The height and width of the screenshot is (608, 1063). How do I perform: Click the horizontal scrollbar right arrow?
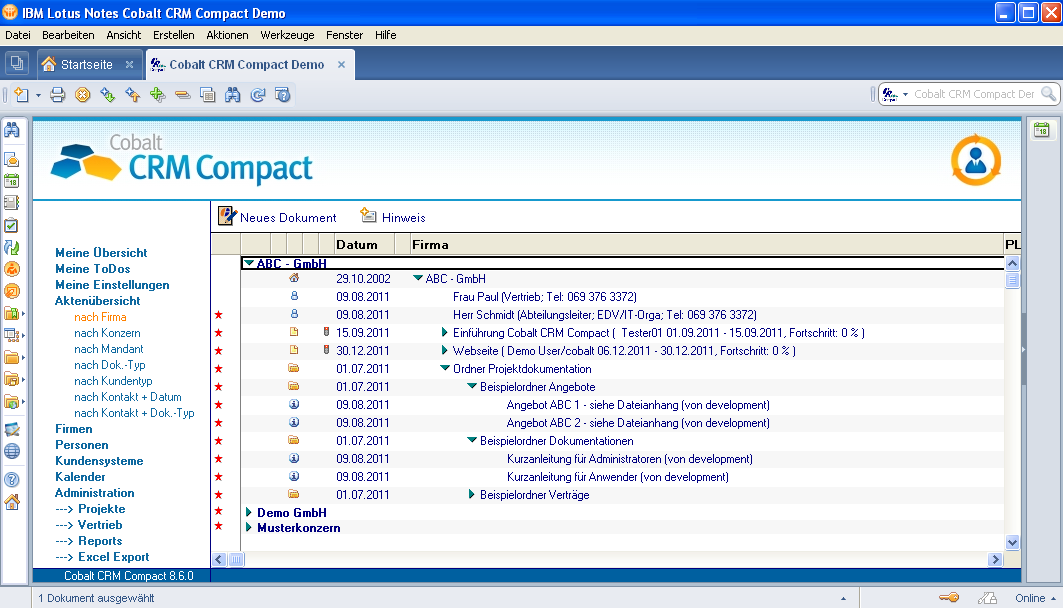[x=995, y=559]
